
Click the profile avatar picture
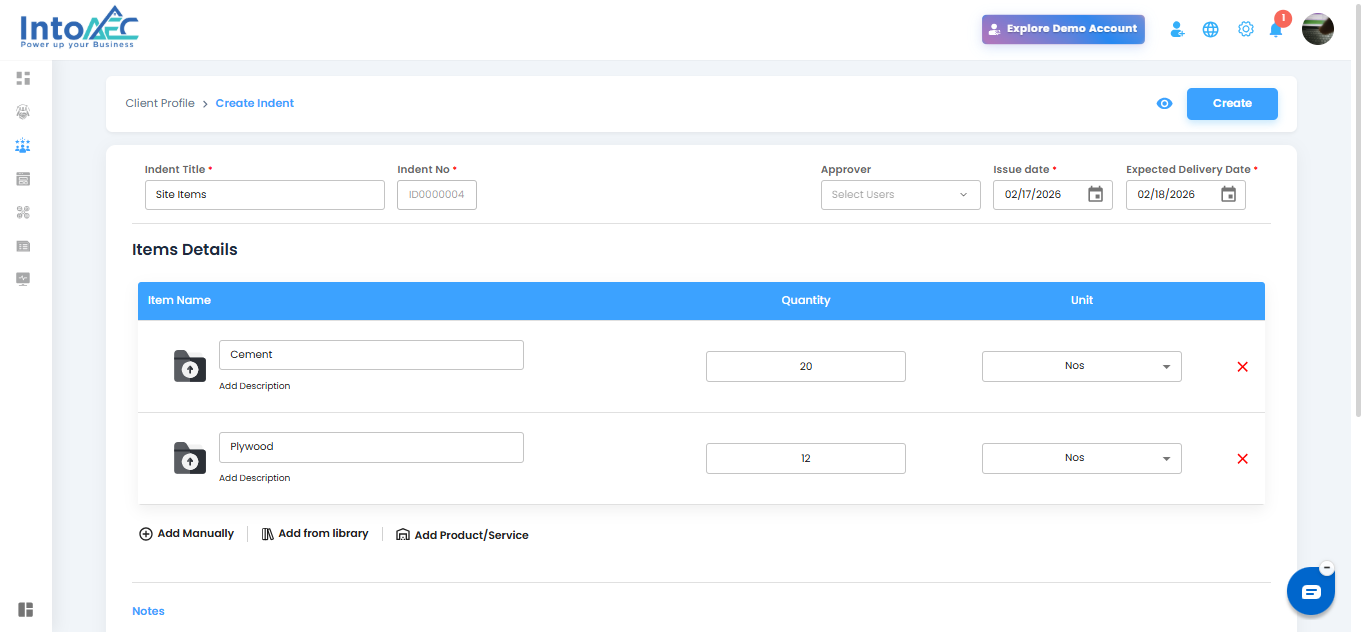[x=1318, y=29]
